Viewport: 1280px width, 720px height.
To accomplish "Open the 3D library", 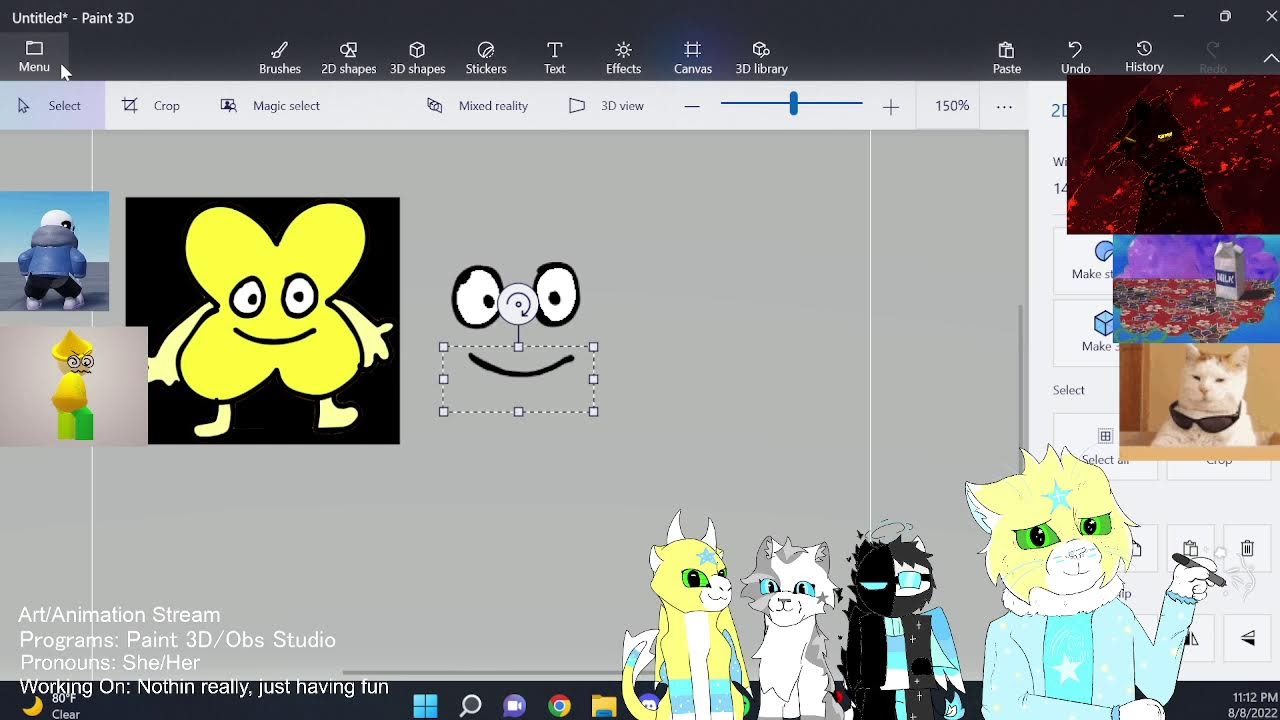I will pos(761,58).
